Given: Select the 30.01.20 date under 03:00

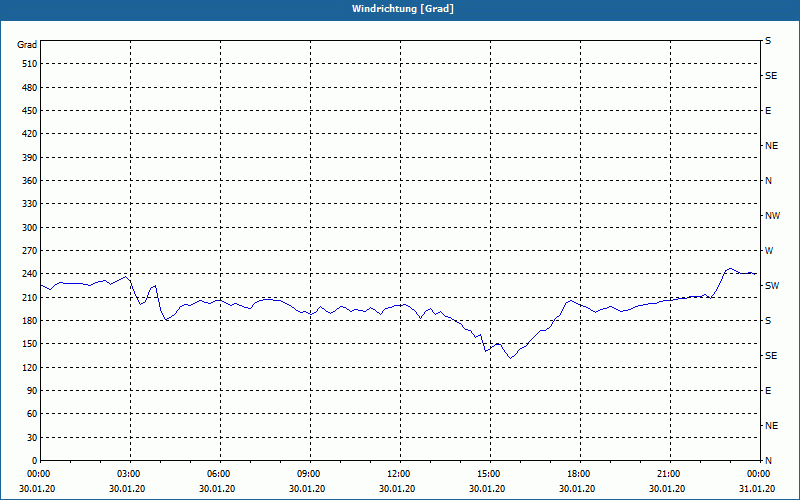Looking at the screenshot, I should click(127, 489).
